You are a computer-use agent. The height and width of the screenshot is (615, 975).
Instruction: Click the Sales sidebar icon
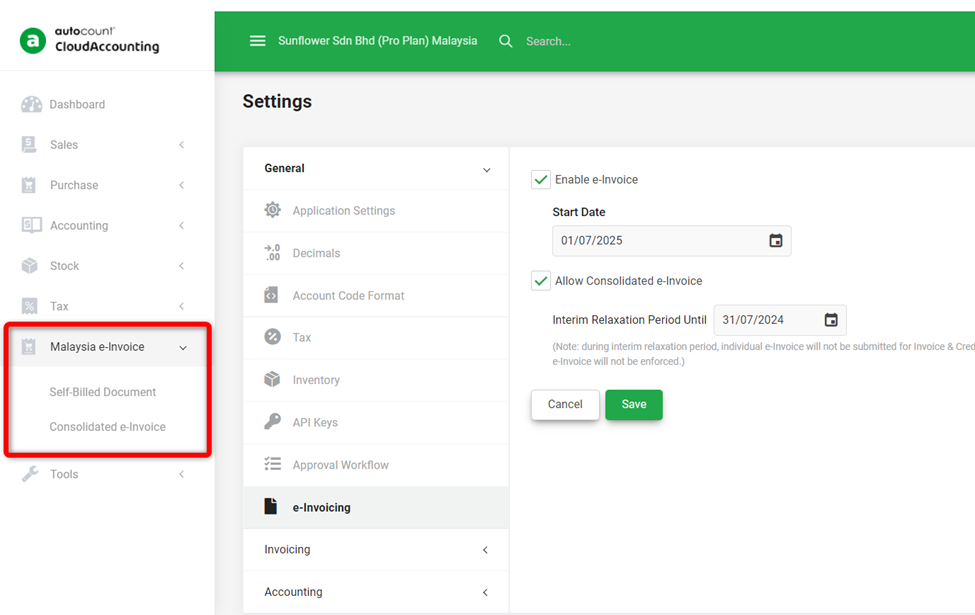(x=29, y=144)
